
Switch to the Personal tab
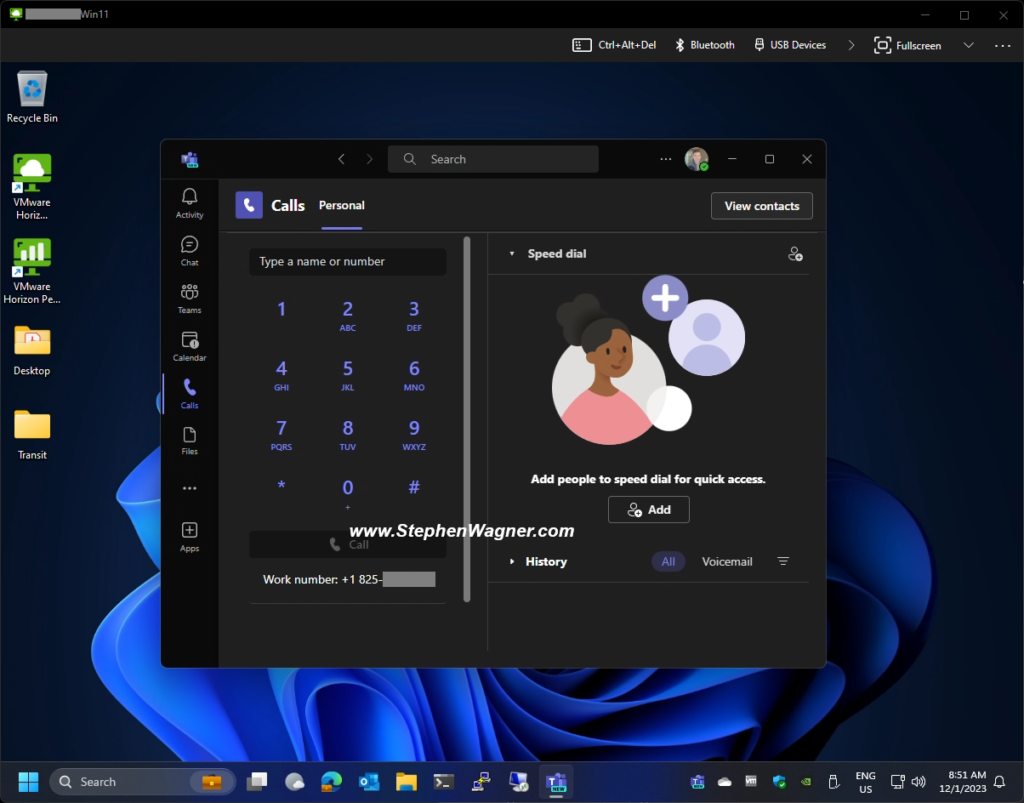pos(342,205)
